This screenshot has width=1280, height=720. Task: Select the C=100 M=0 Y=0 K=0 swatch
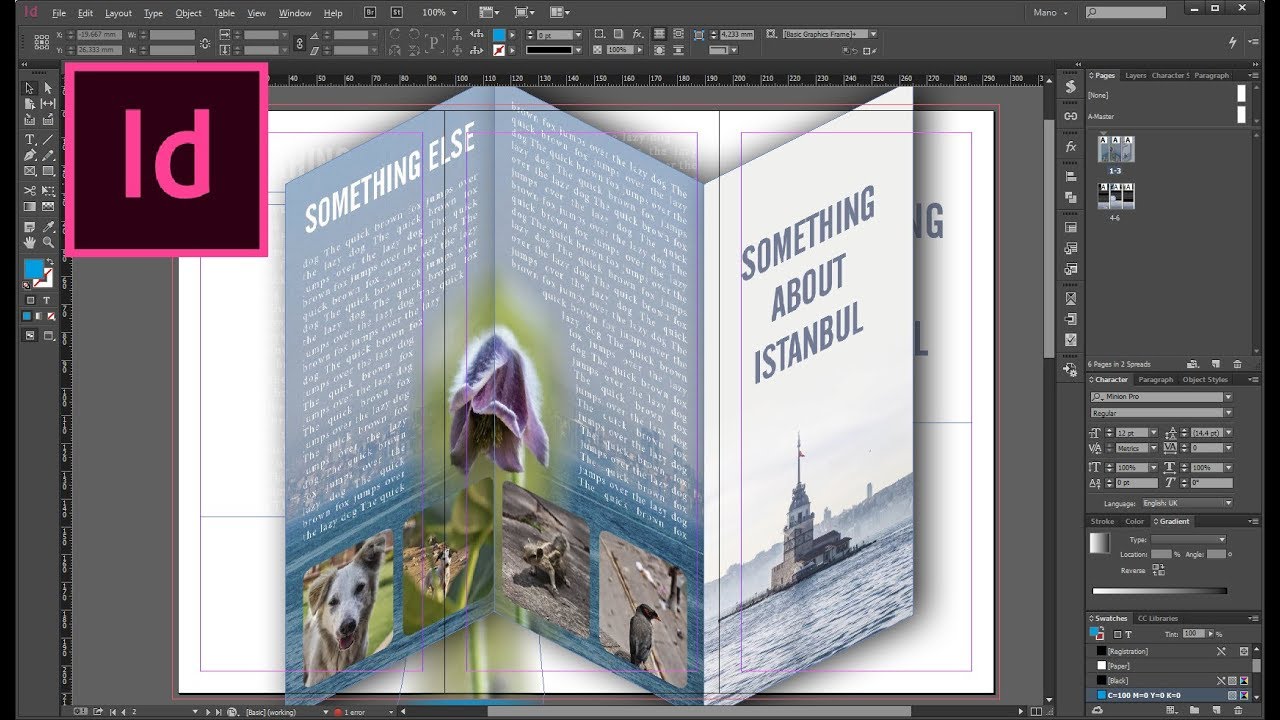coord(1171,695)
